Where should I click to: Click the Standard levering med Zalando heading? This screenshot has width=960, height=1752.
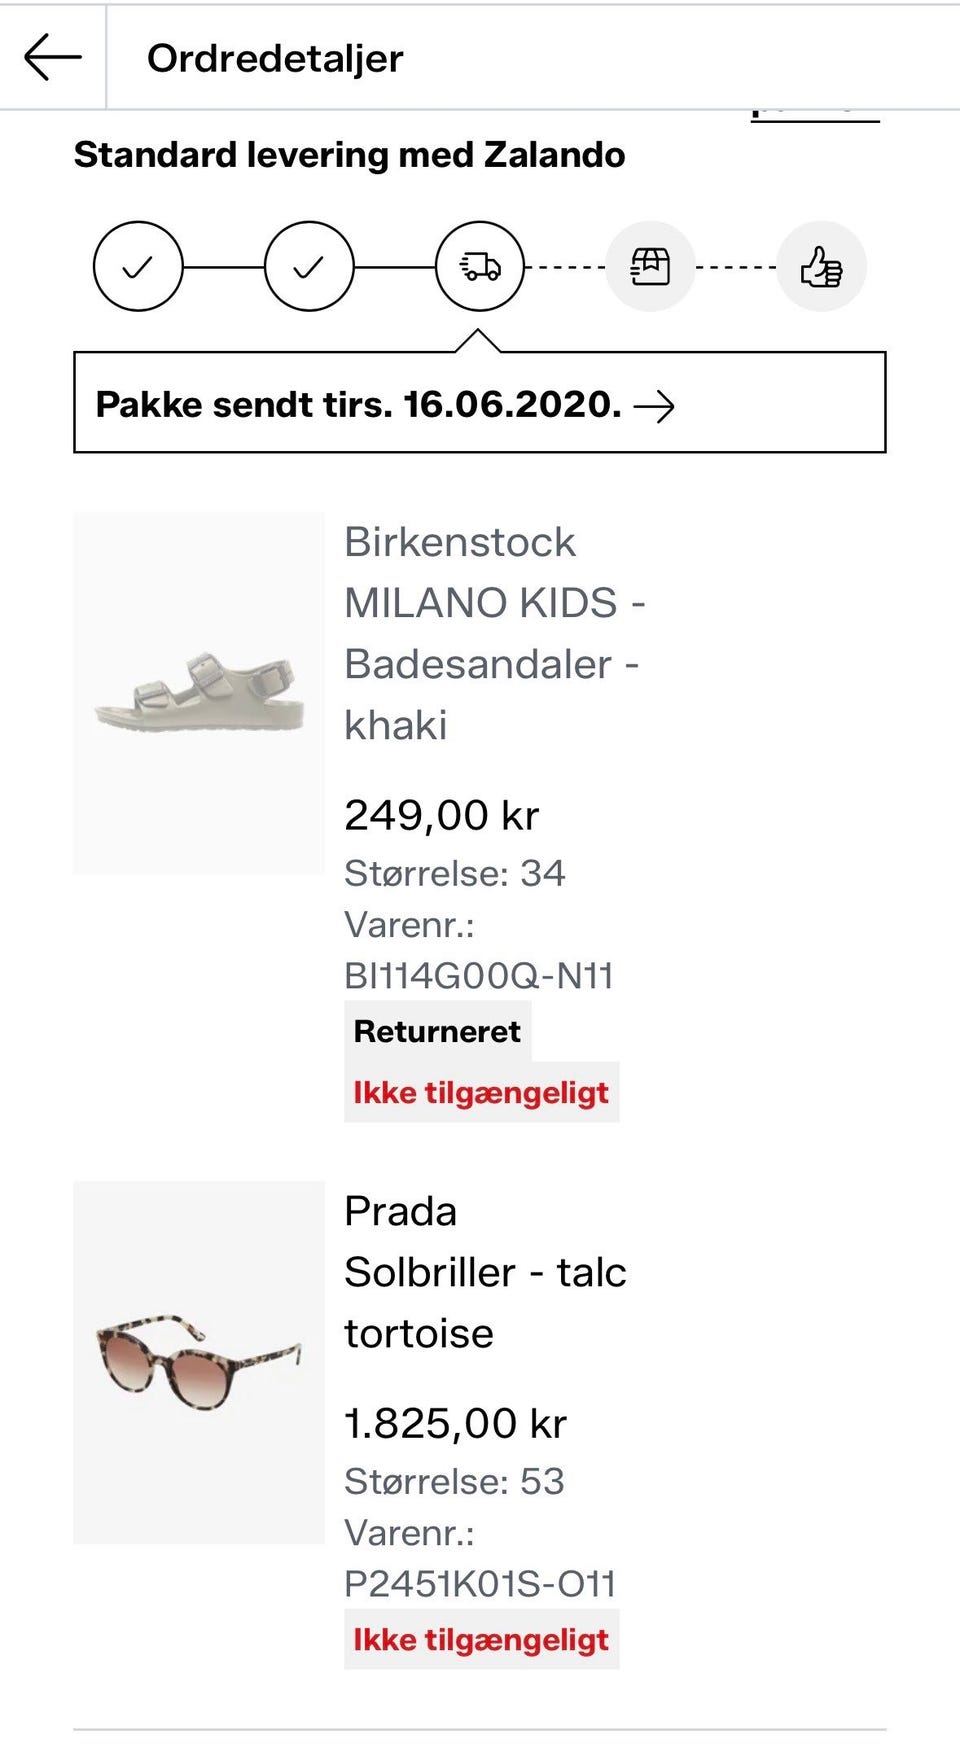pyautogui.click(x=349, y=155)
